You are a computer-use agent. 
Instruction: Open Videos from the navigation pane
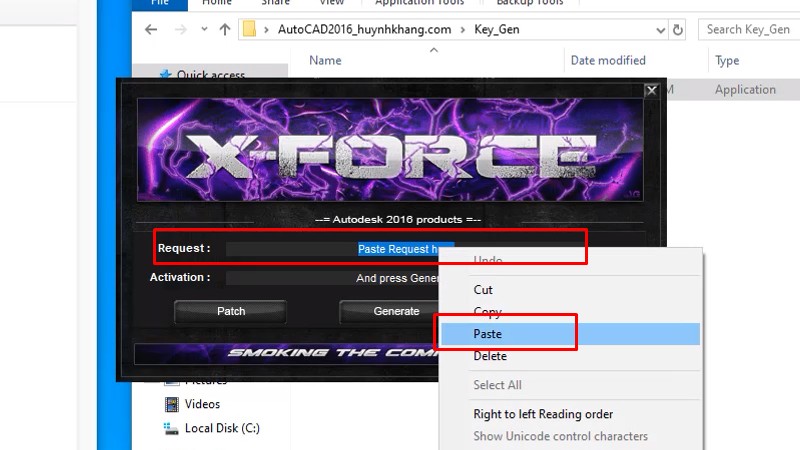coord(202,404)
